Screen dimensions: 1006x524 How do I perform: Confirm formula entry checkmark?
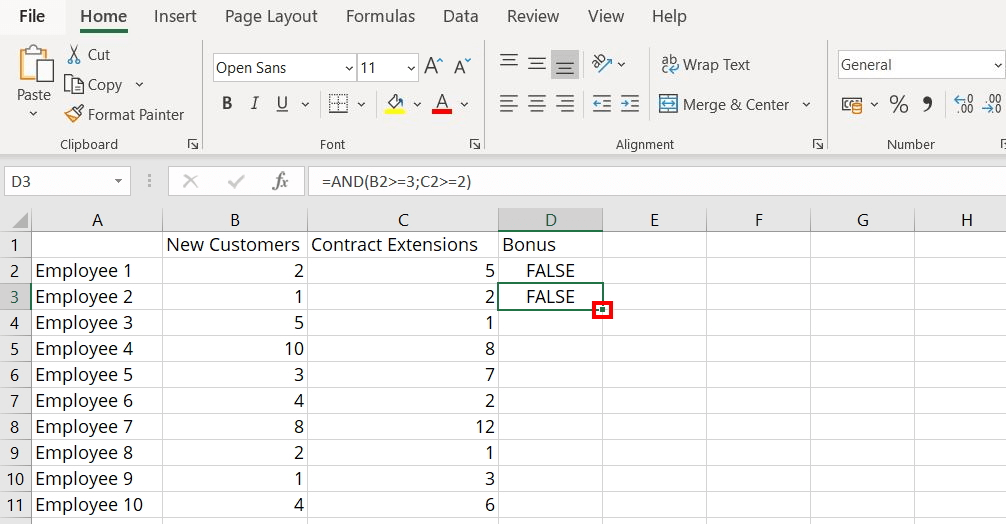(235, 182)
